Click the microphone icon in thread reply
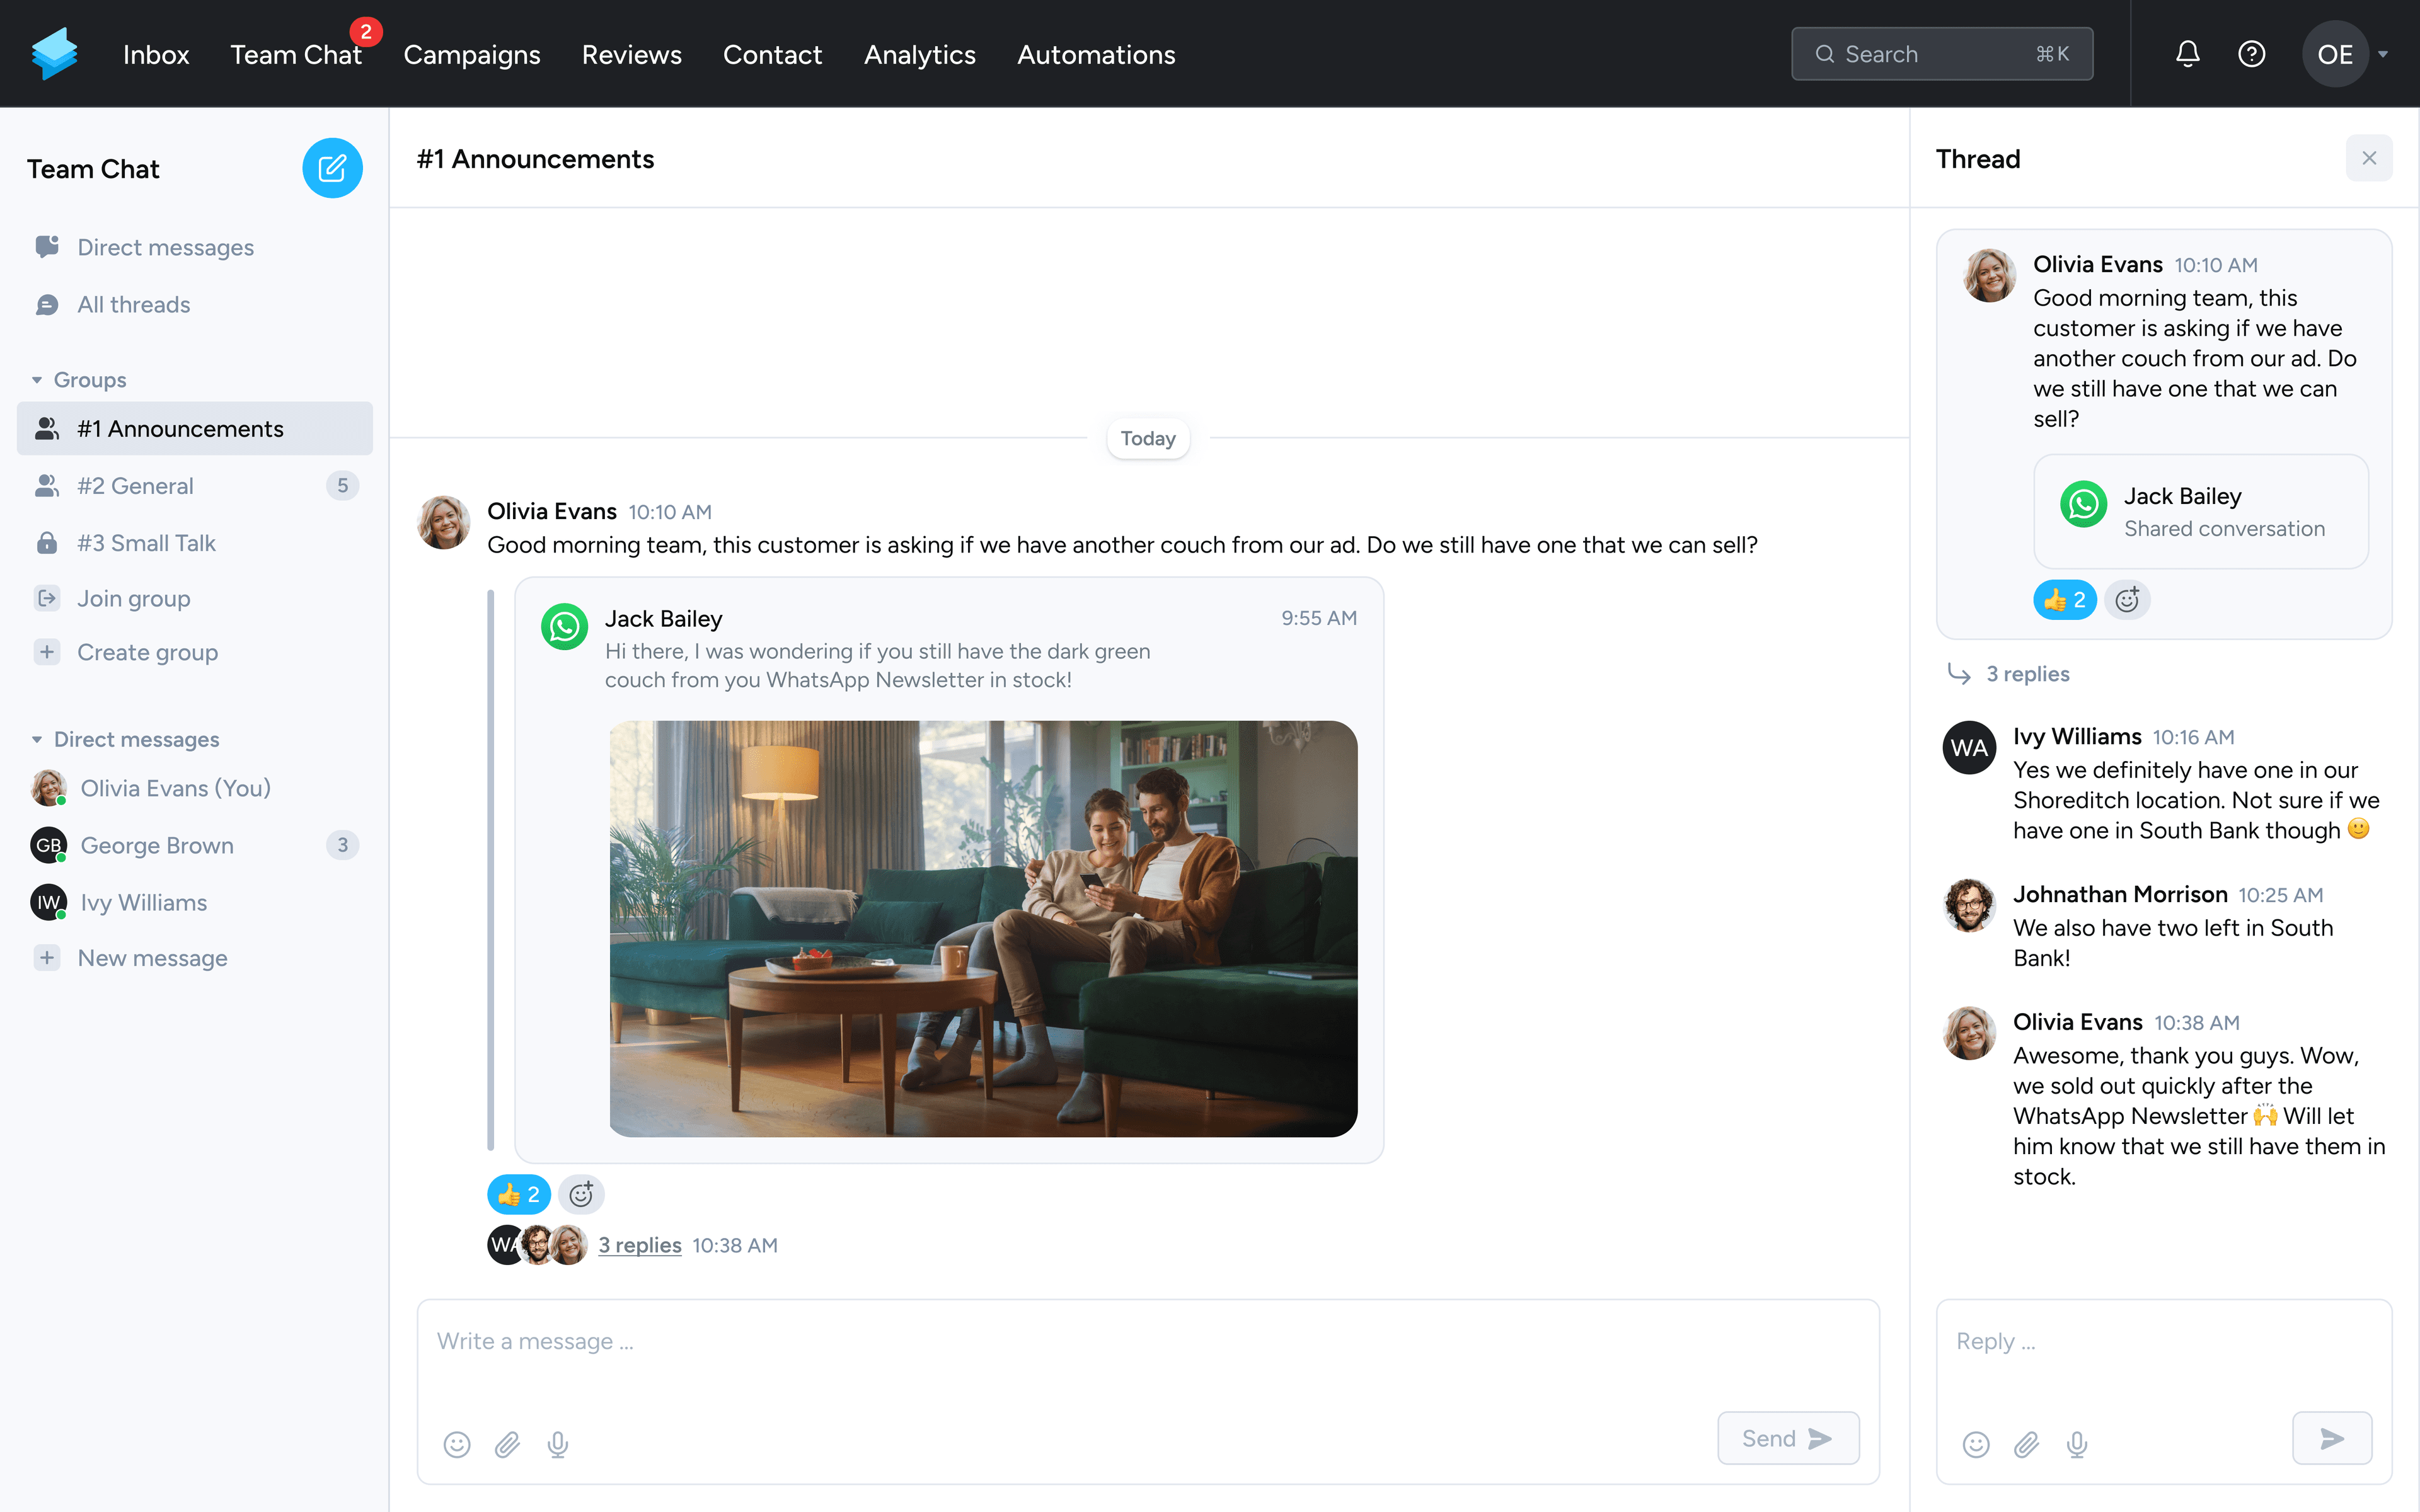 coord(2077,1444)
